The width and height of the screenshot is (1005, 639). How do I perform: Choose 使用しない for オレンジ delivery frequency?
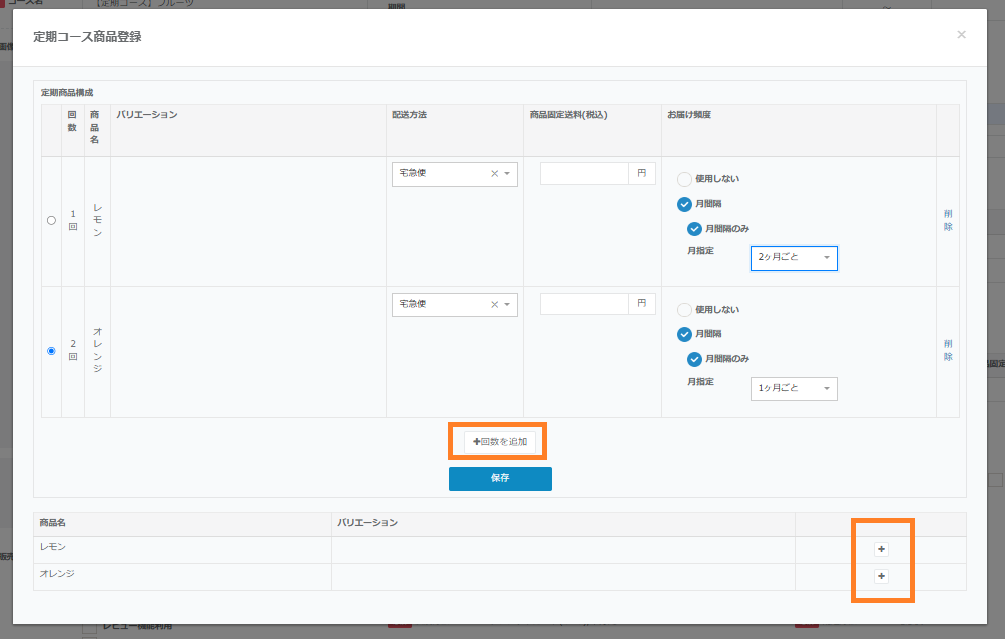coord(684,310)
